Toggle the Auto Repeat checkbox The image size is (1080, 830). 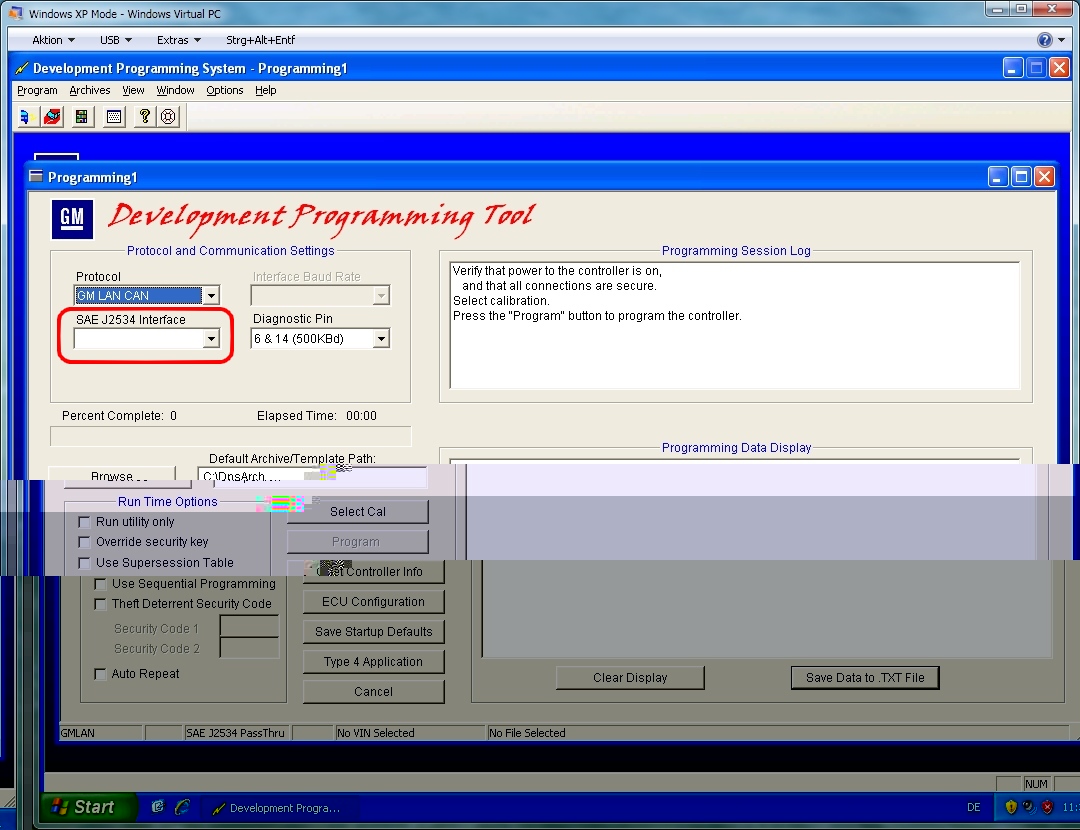coord(100,674)
